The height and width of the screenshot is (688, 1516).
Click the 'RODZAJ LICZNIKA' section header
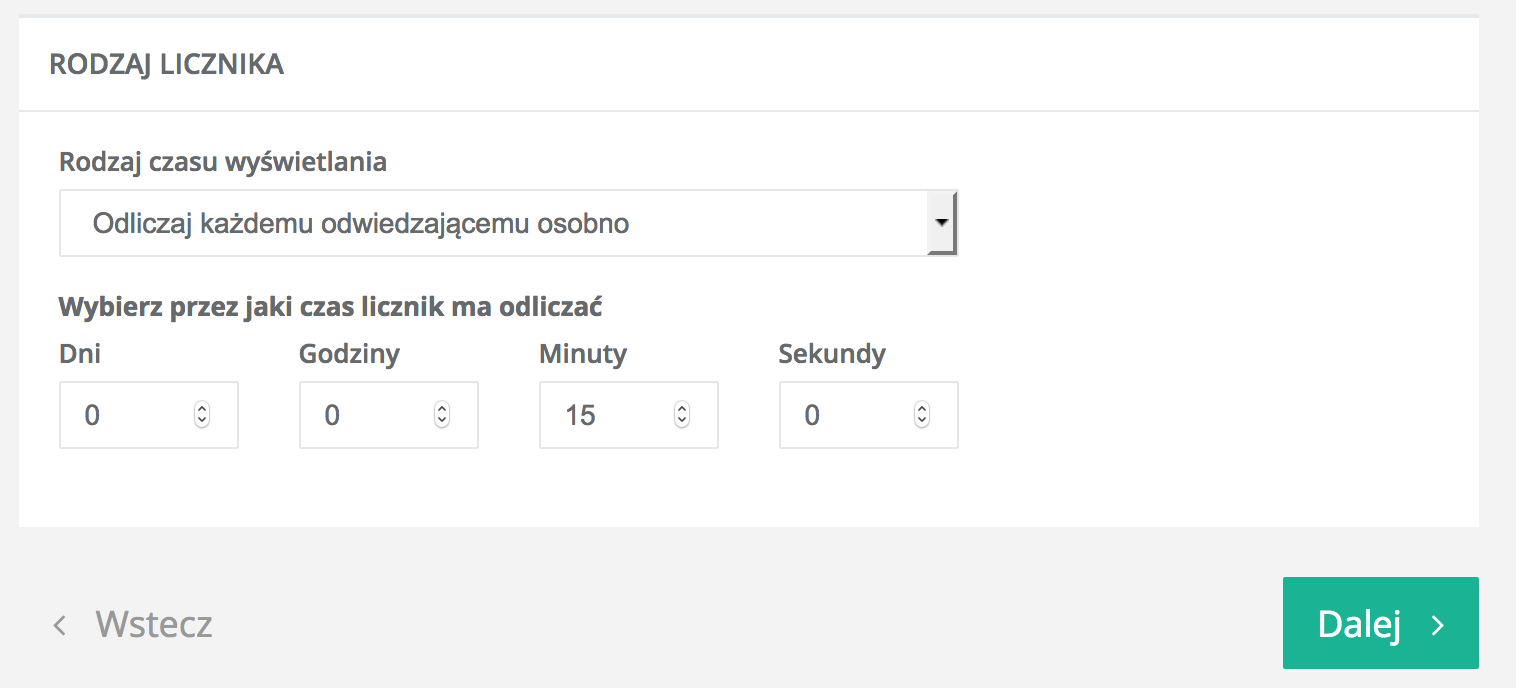166,65
